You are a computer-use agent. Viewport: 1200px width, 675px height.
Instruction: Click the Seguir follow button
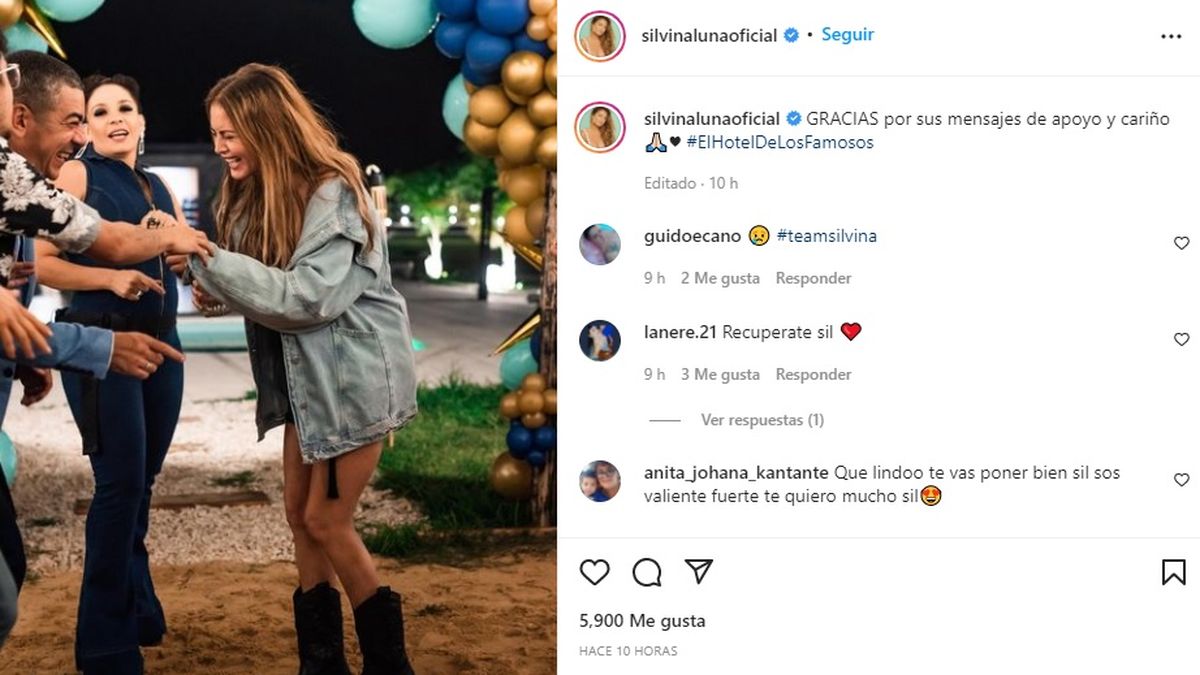pos(848,34)
